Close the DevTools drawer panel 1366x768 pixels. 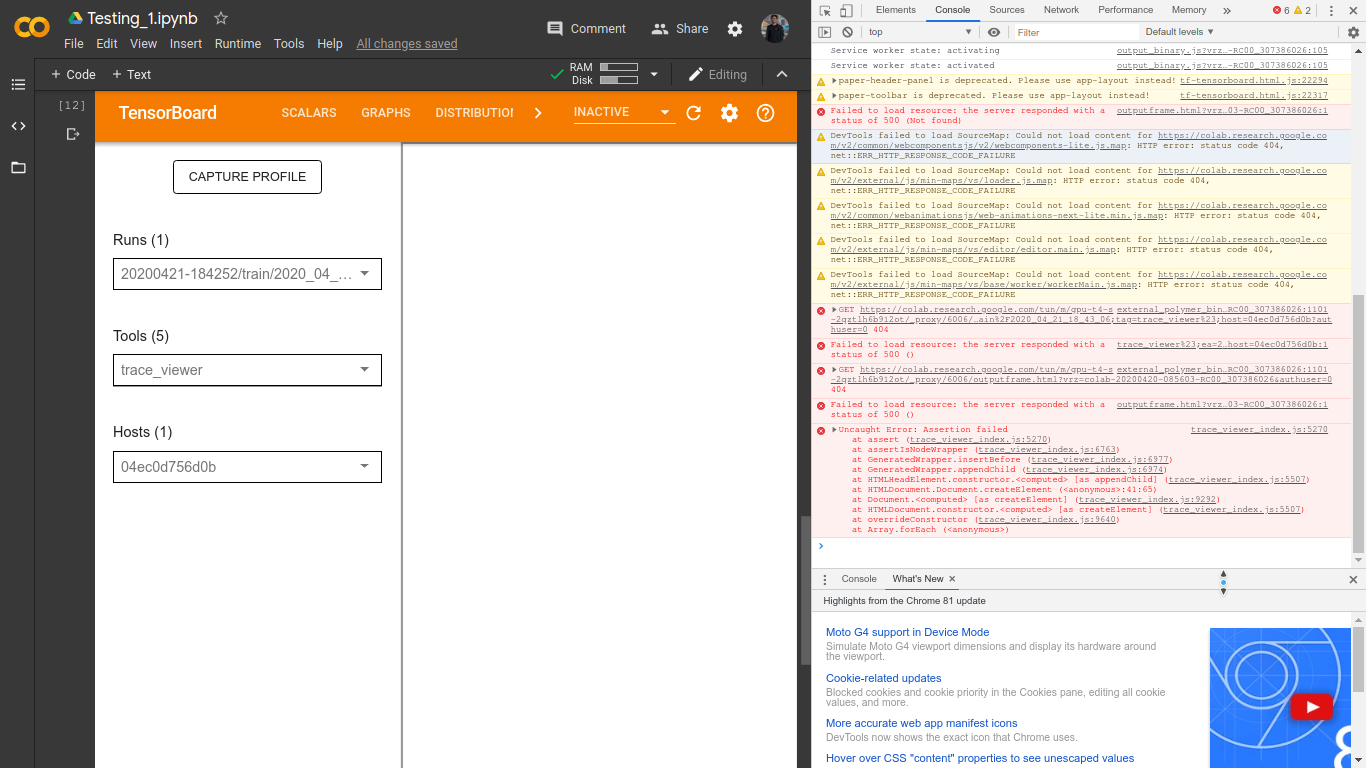[x=1353, y=579]
